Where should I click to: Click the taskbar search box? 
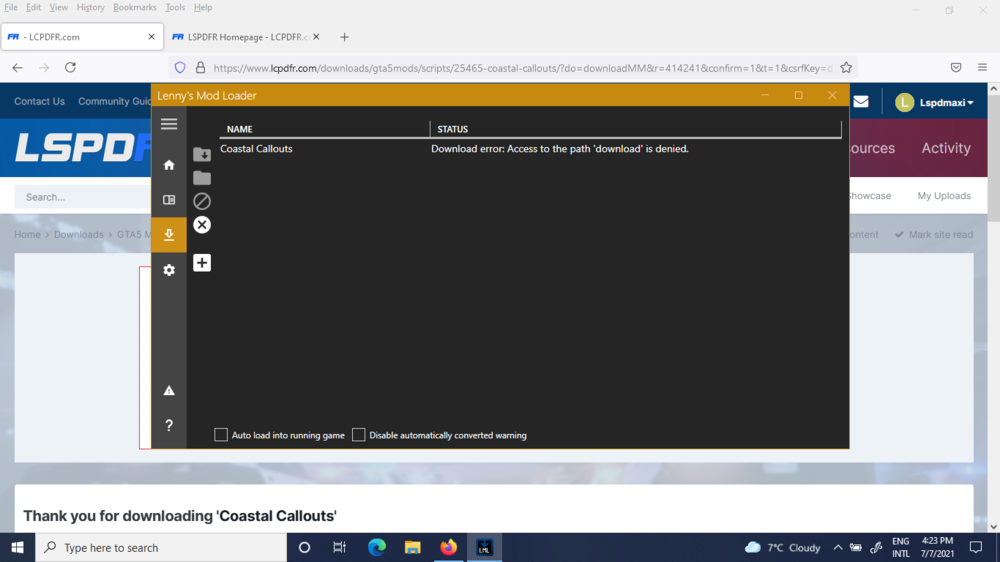click(161, 547)
